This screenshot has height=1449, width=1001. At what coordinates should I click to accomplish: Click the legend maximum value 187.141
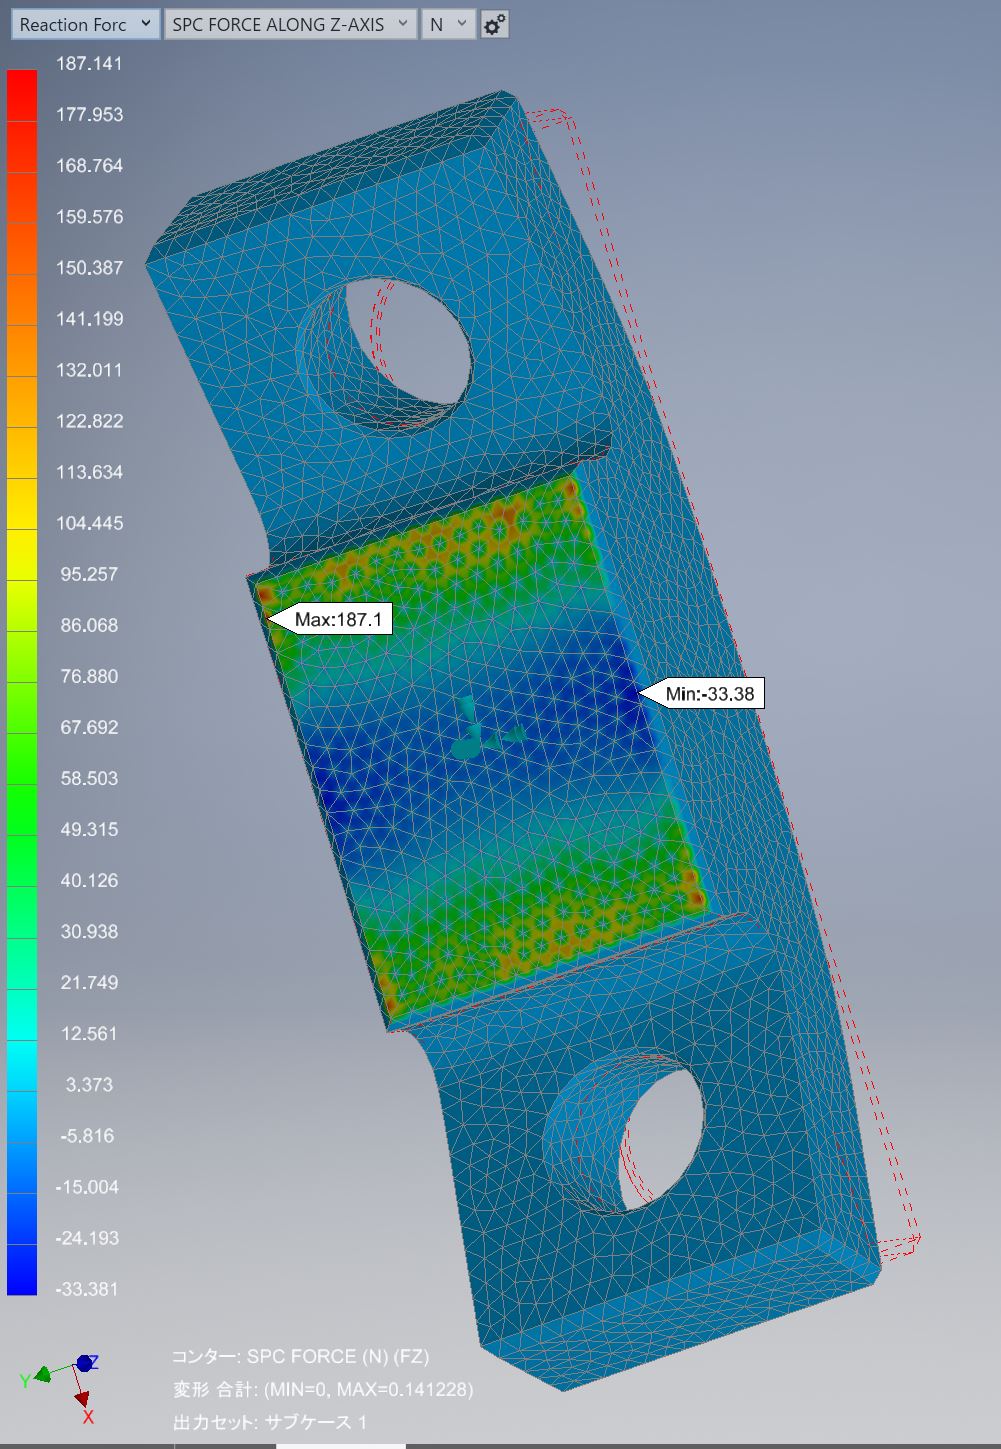pyautogui.click(x=89, y=63)
